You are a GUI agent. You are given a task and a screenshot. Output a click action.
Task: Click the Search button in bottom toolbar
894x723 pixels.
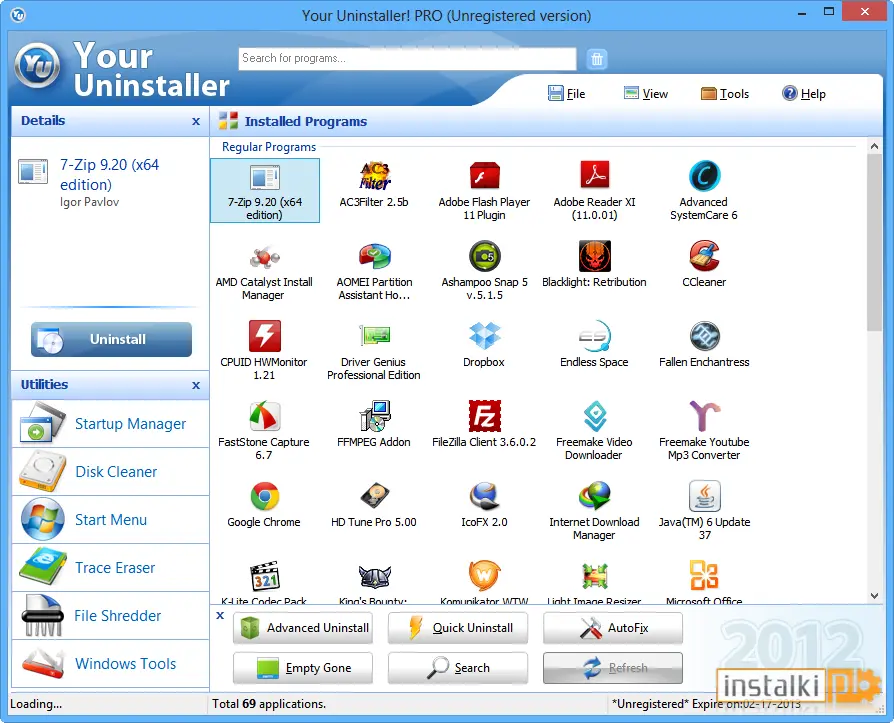pyautogui.click(x=458, y=668)
